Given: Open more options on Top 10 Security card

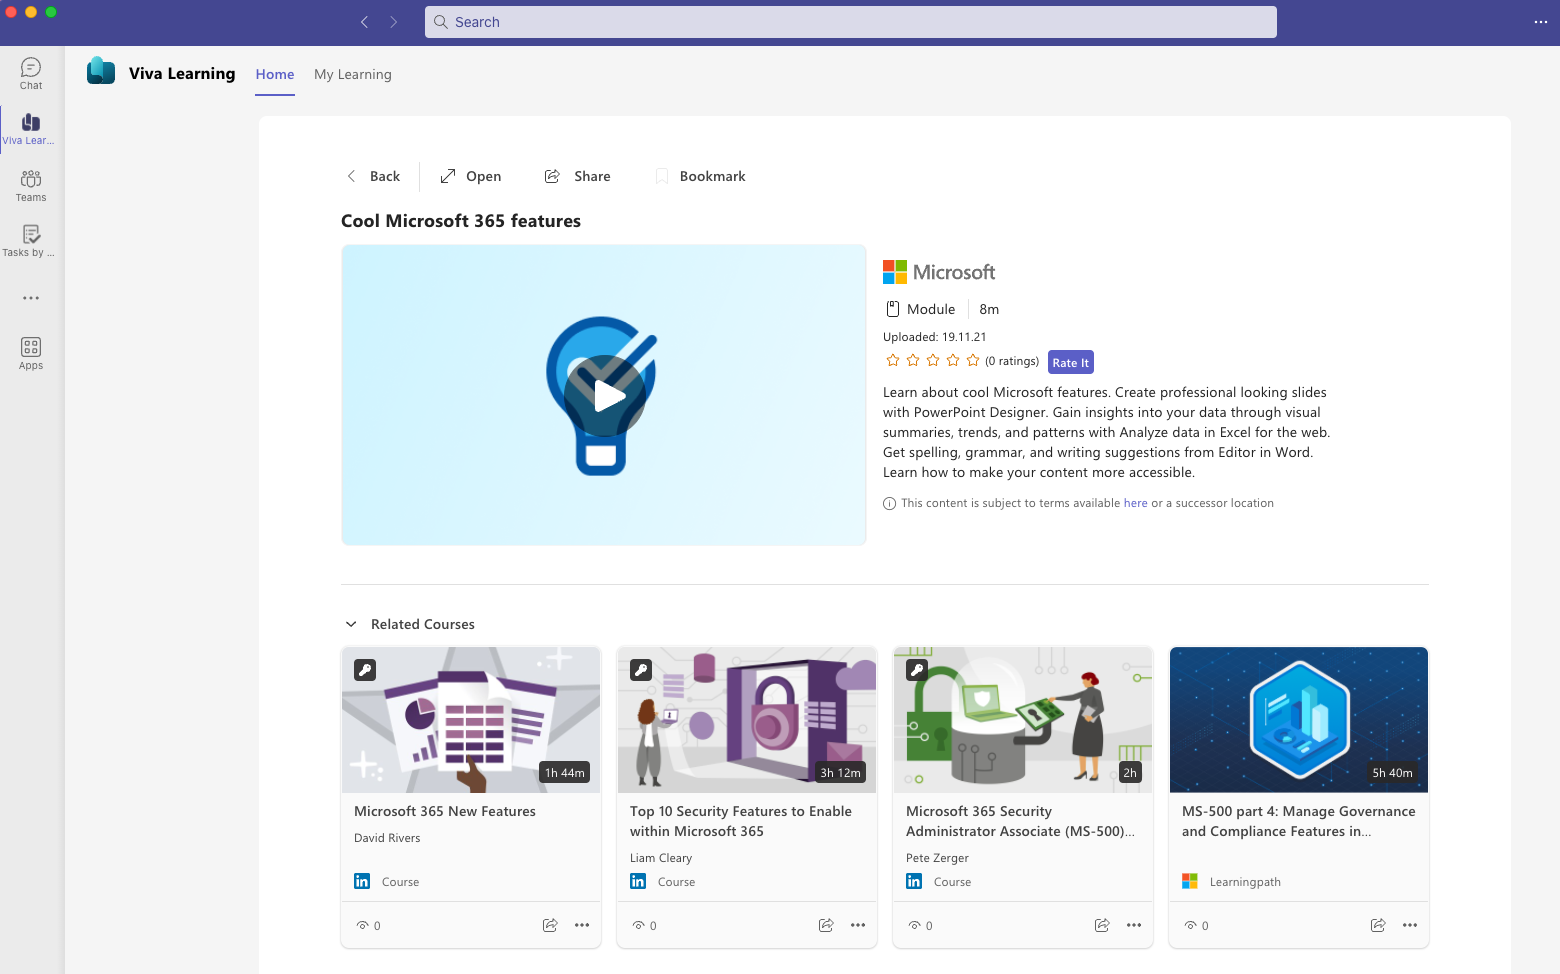Looking at the screenshot, I should pos(858,925).
